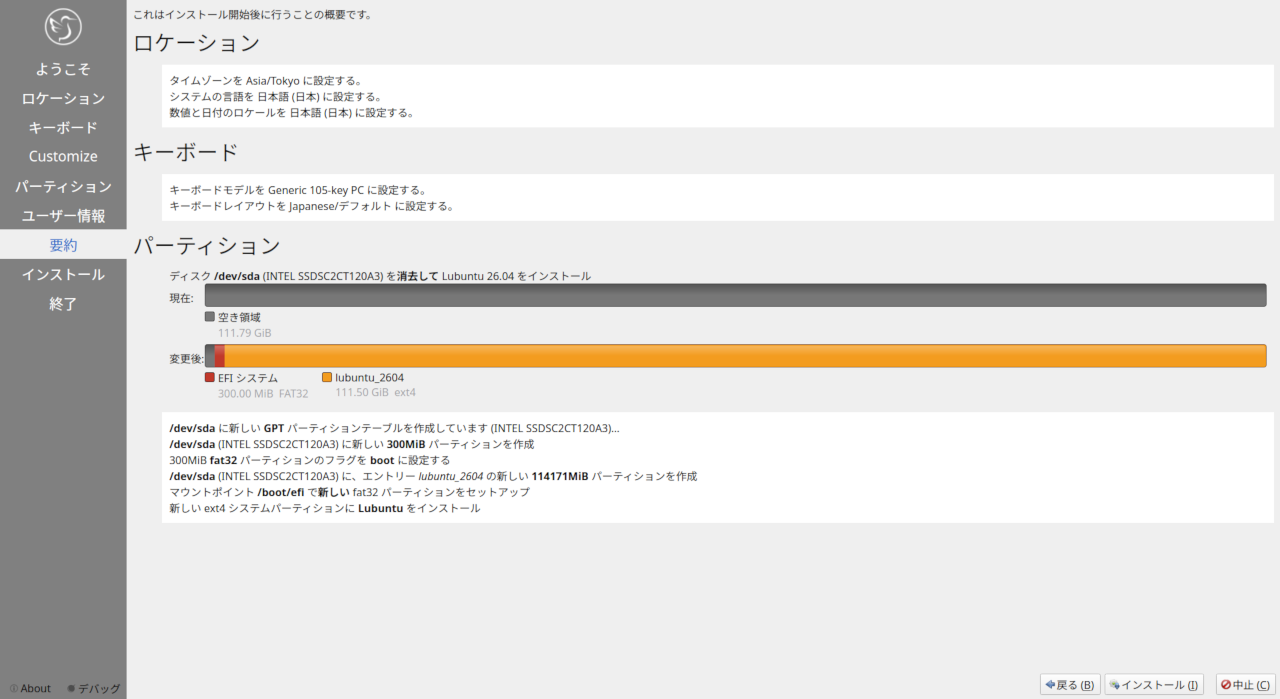The height and width of the screenshot is (699, 1280).
Task: Select the キーボード sidebar step
Action: point(63,127)
